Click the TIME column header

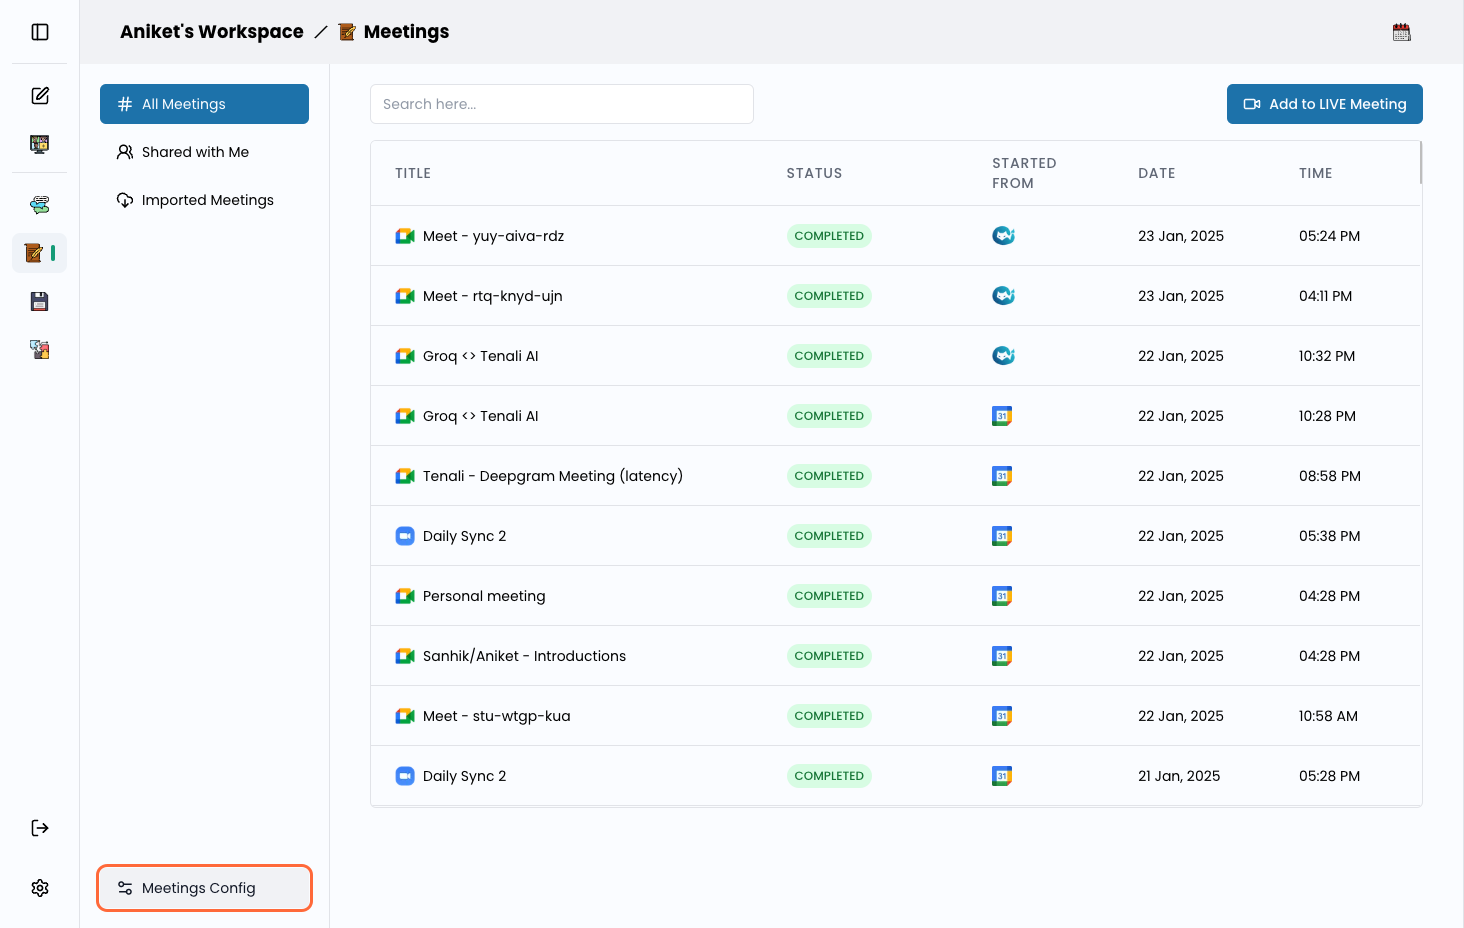[x=1316, y=173]
